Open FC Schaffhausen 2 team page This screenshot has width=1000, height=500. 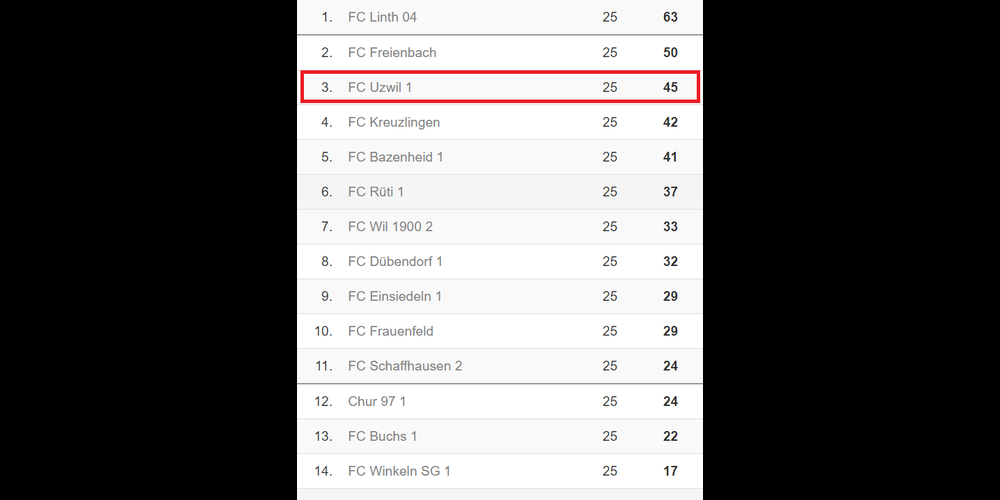point(405,366)
